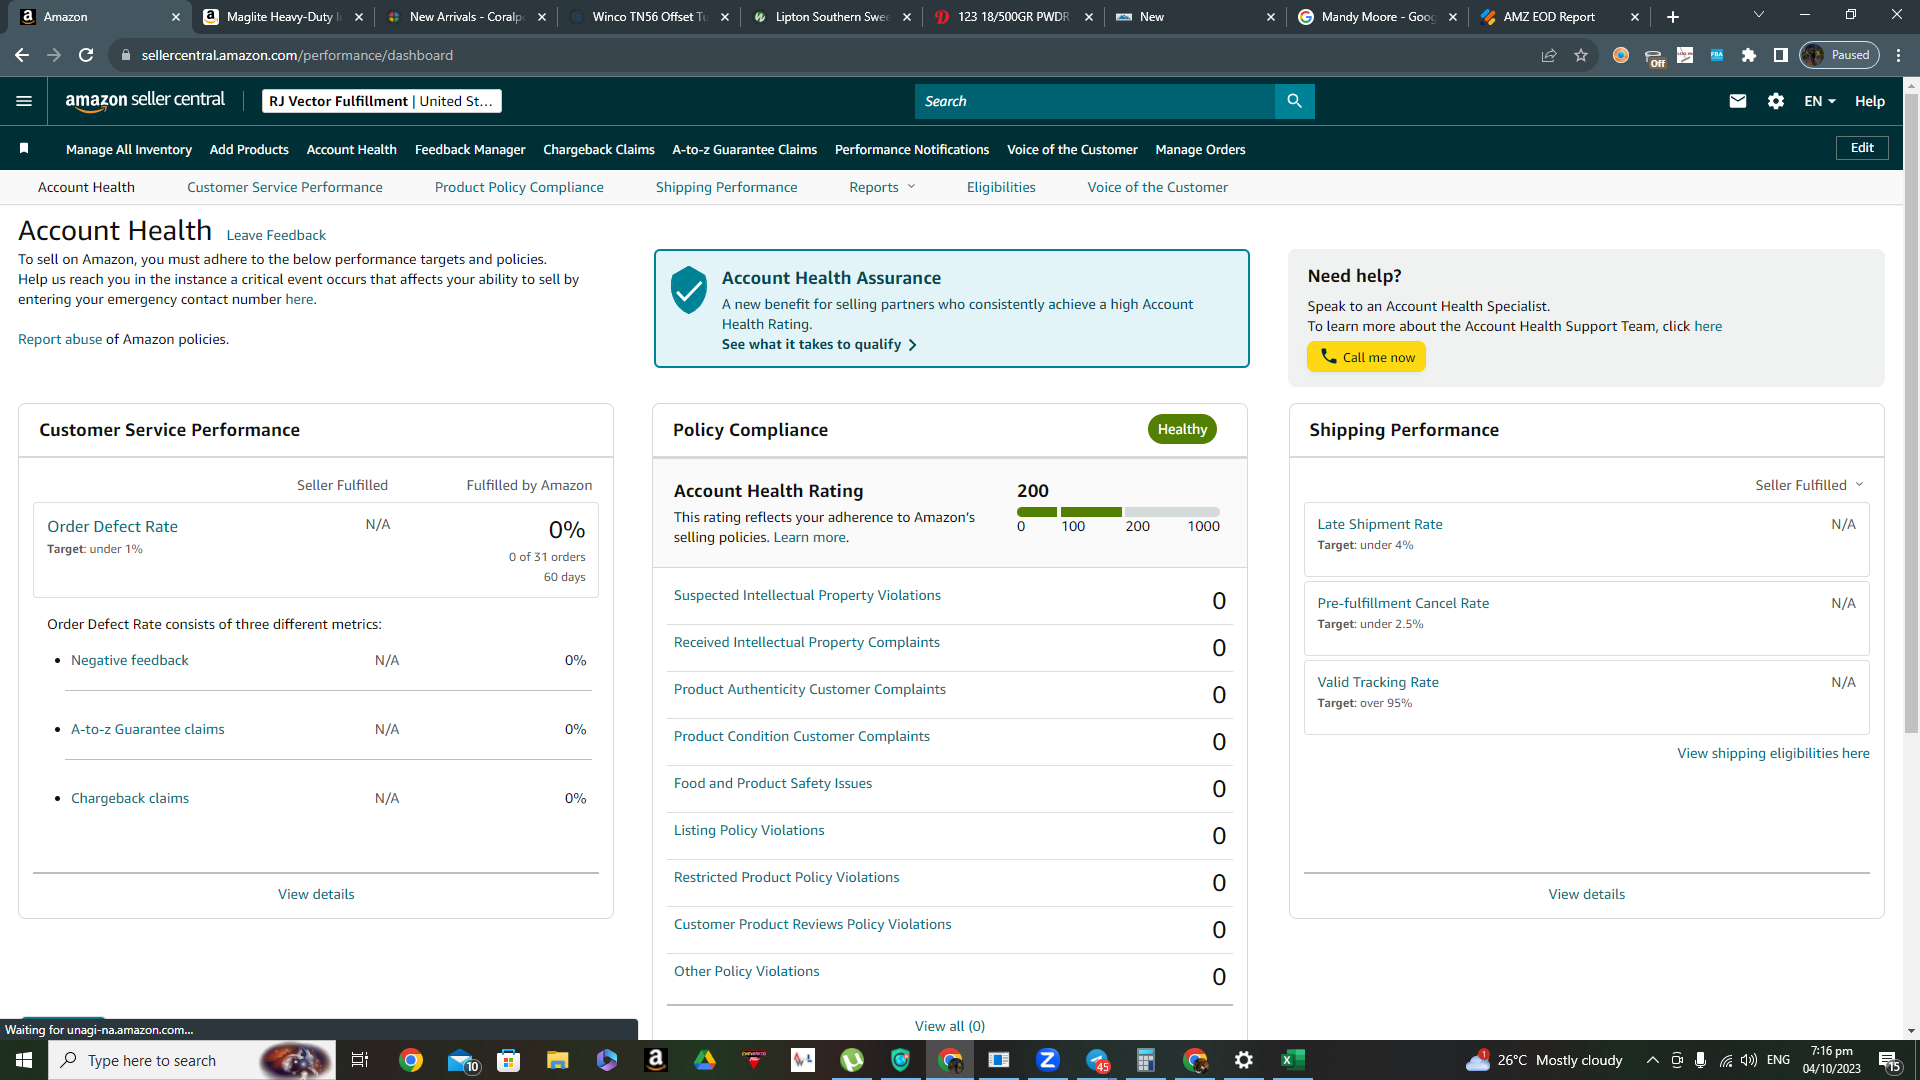Open Calculator from the taskbar
This screenshot has width=1920, height=1080.
pyautogui.click(x=1146, y=1060)
